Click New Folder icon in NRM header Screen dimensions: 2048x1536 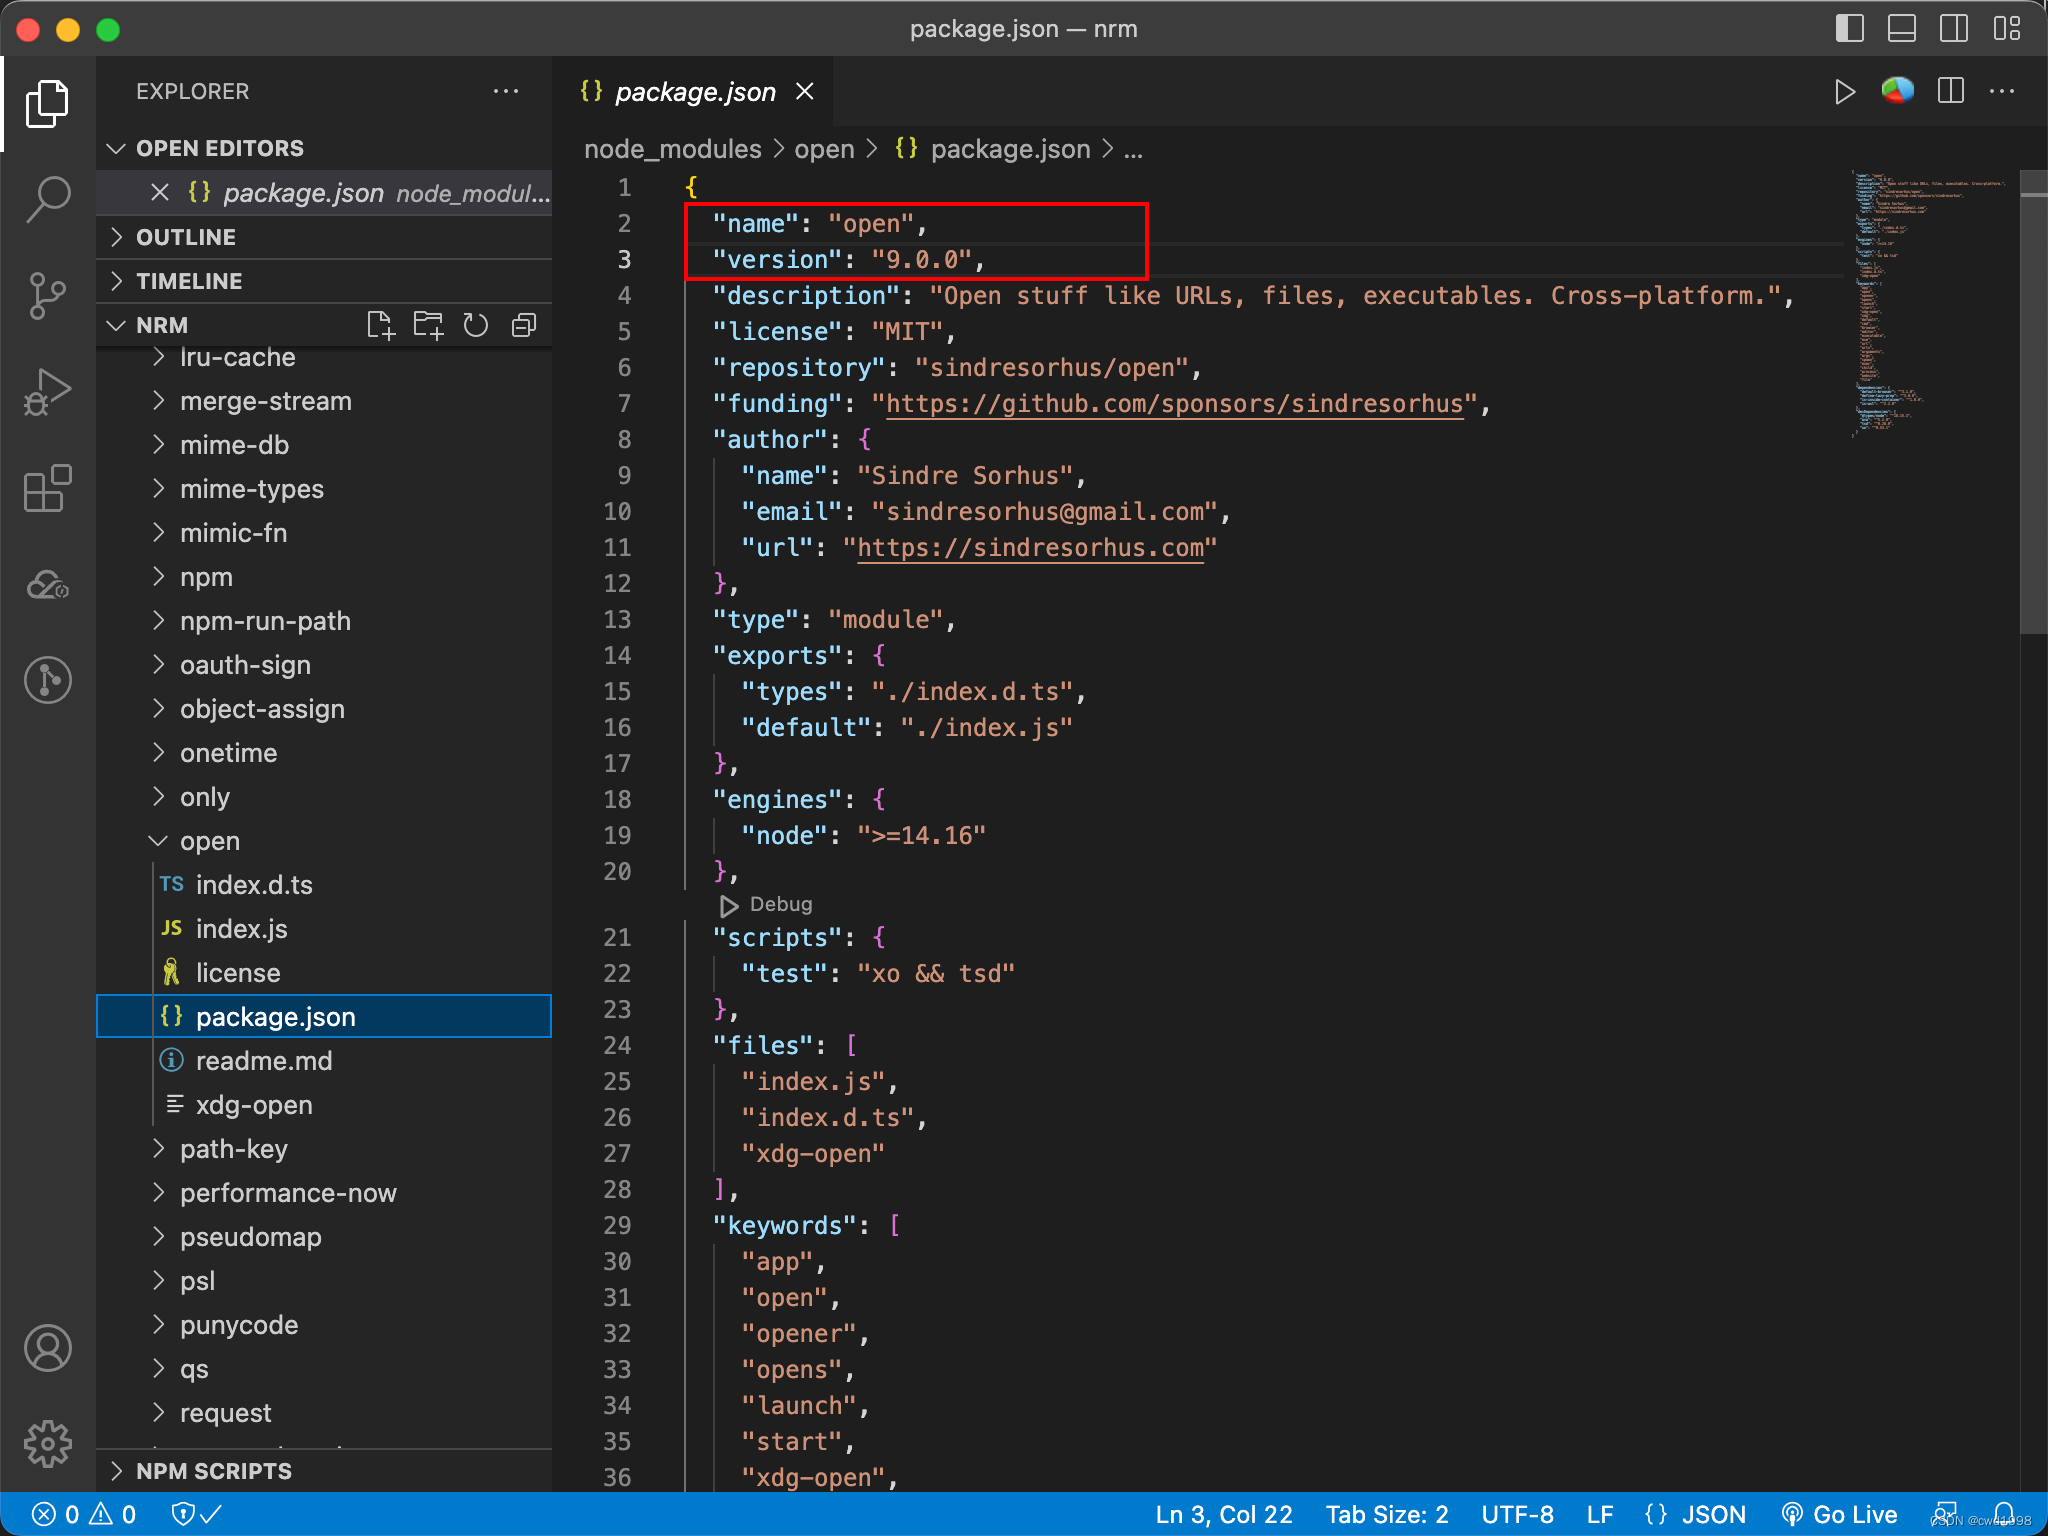pyautogui.click(x=429, y=325)
